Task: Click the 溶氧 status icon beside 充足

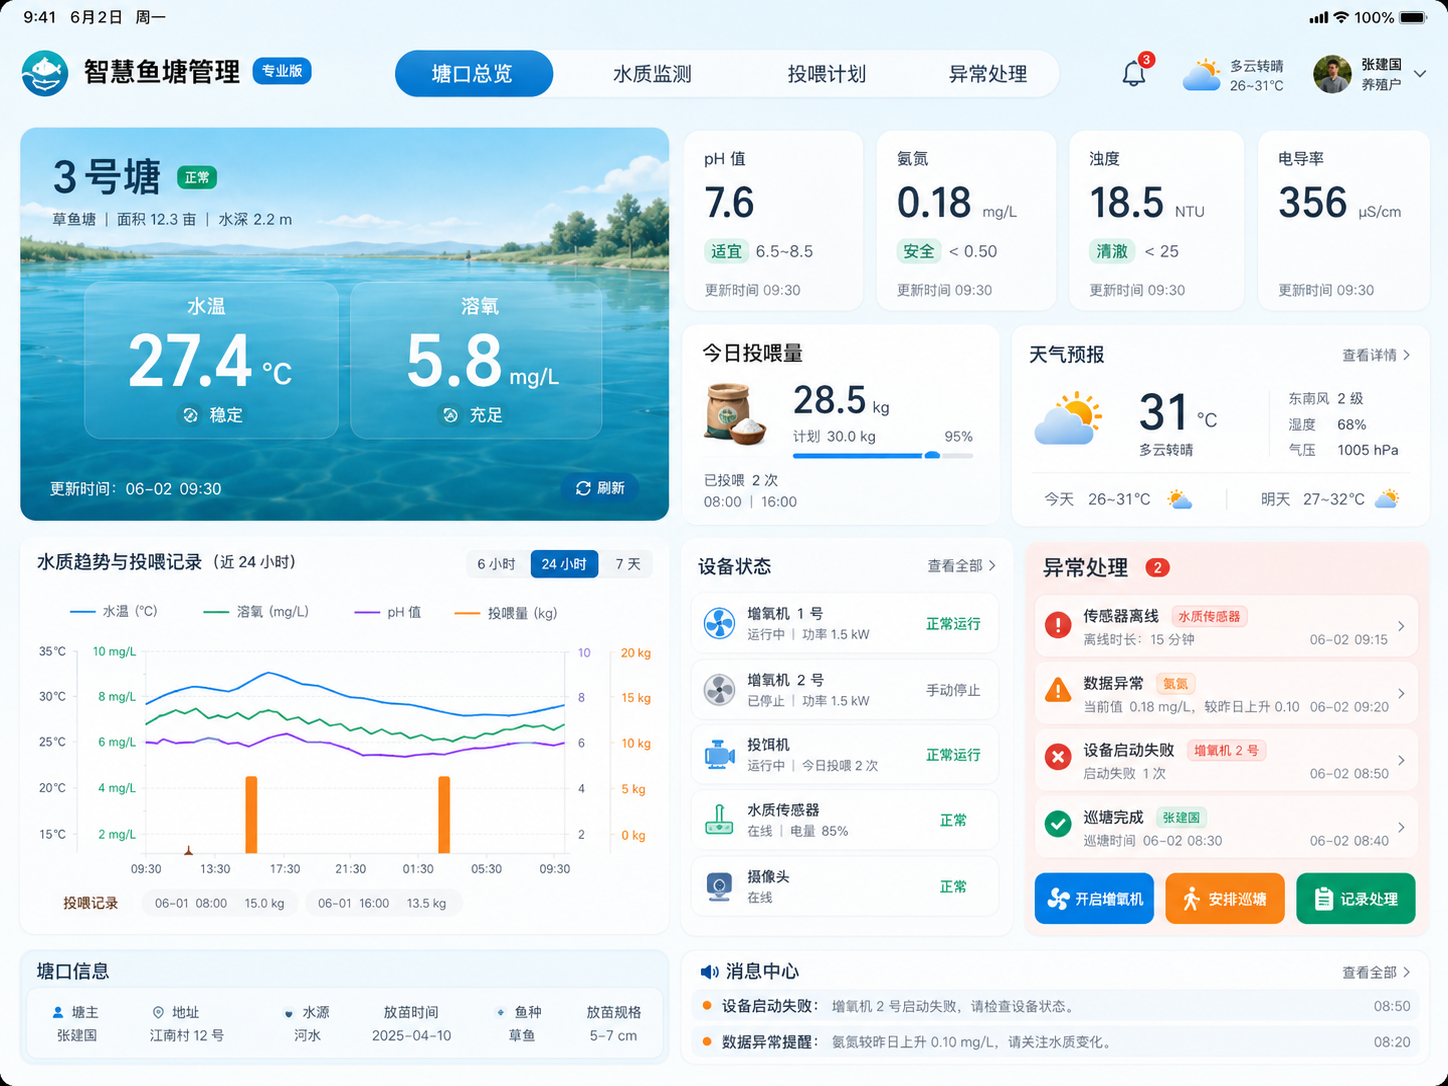Action: [450, 415]
